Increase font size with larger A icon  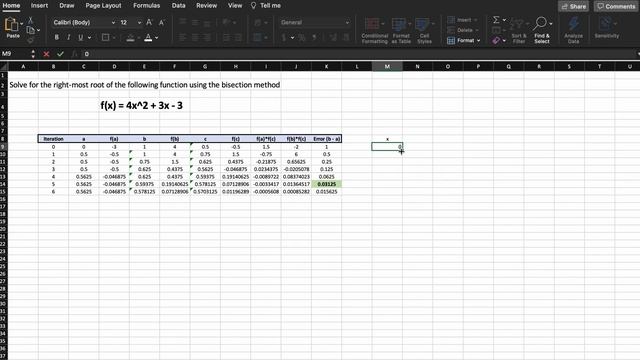pos(149,22)
